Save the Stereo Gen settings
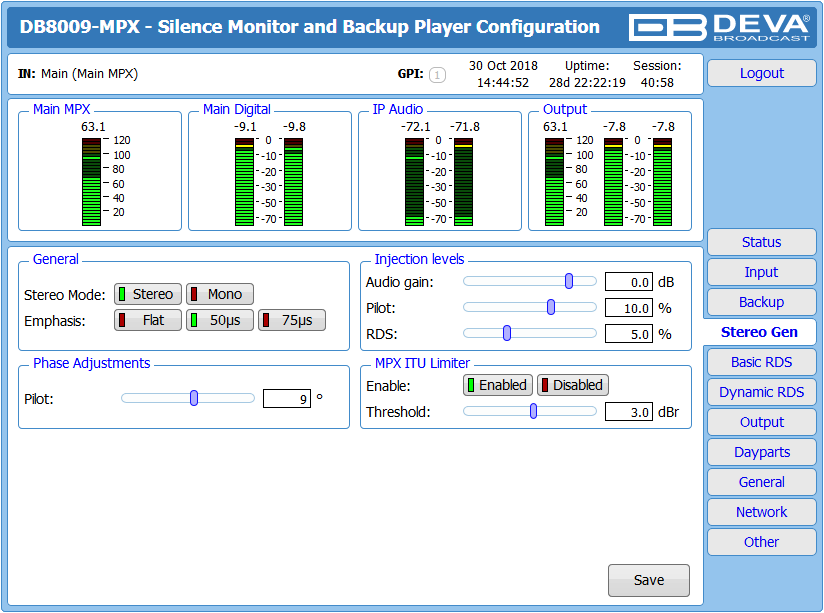Image resolution: width=824 pixels, height=613 pixels. (x=648, y=580)
